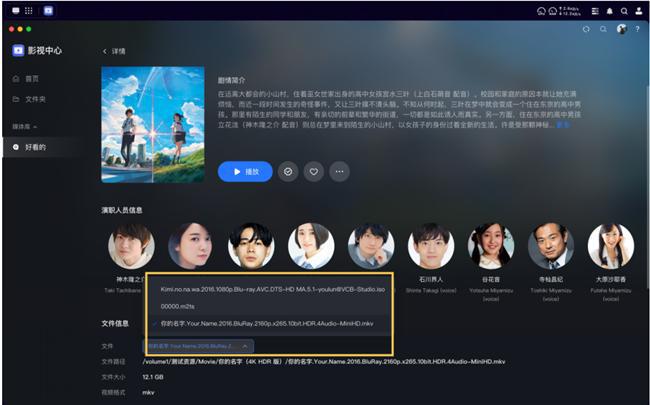This screenshot has width=650, height=405.
Task: Collapse the 媒体库 section in sidebar
Action: [24, 127]
